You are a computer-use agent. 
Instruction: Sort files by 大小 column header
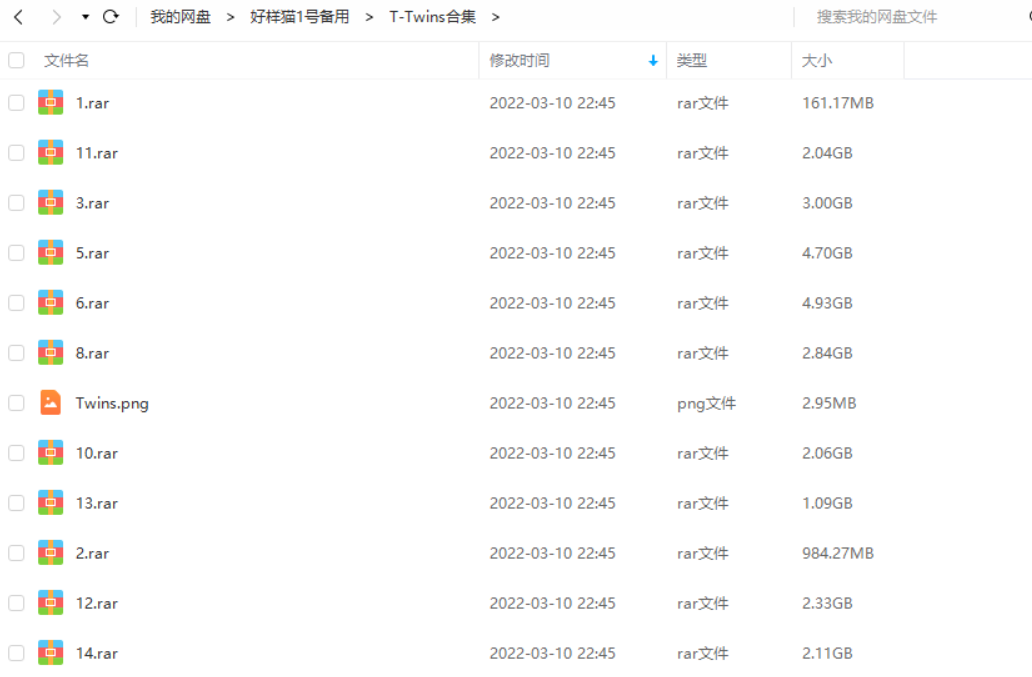pyautogui.click(x=816, y=61)
